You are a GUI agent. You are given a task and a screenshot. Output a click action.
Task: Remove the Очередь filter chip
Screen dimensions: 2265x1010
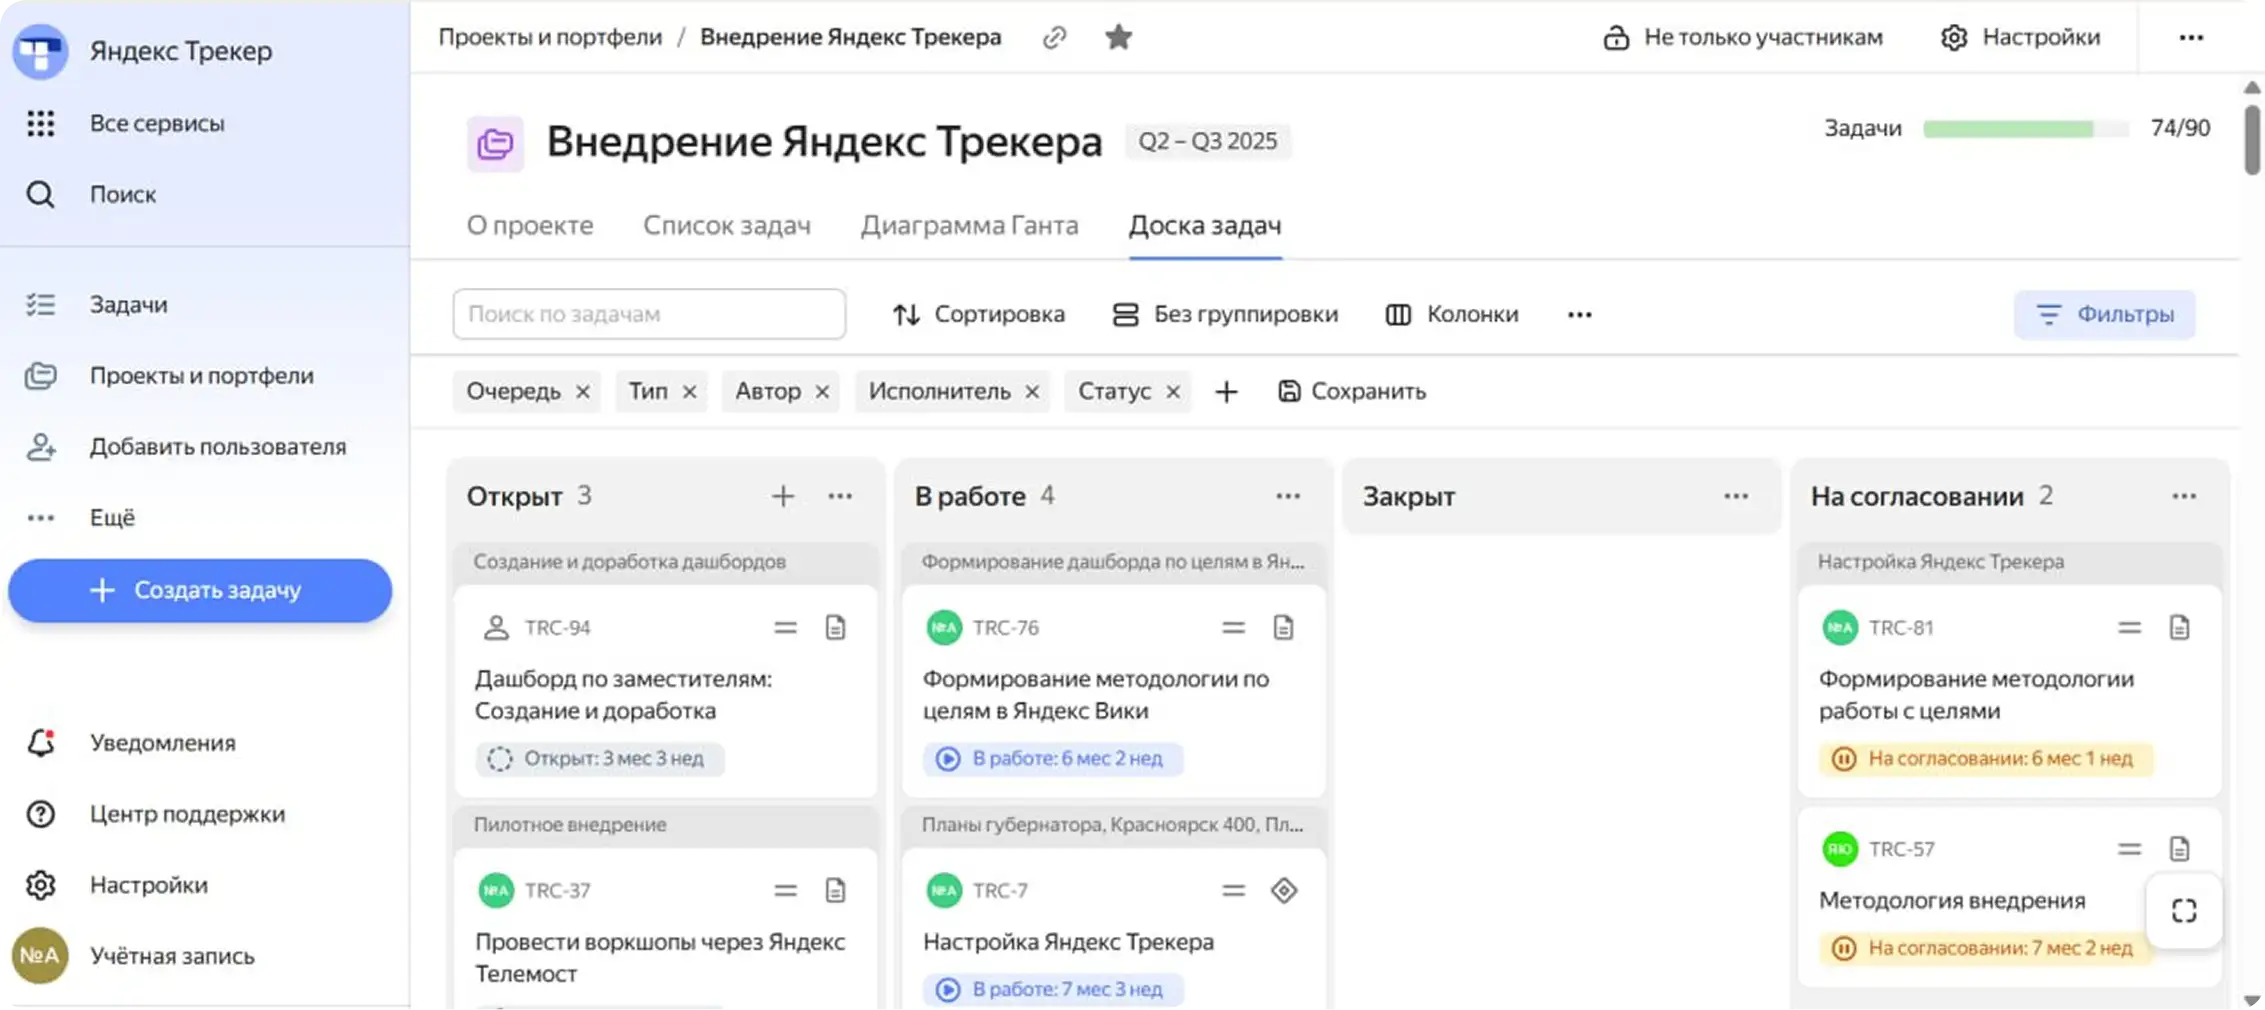point(583,392)
